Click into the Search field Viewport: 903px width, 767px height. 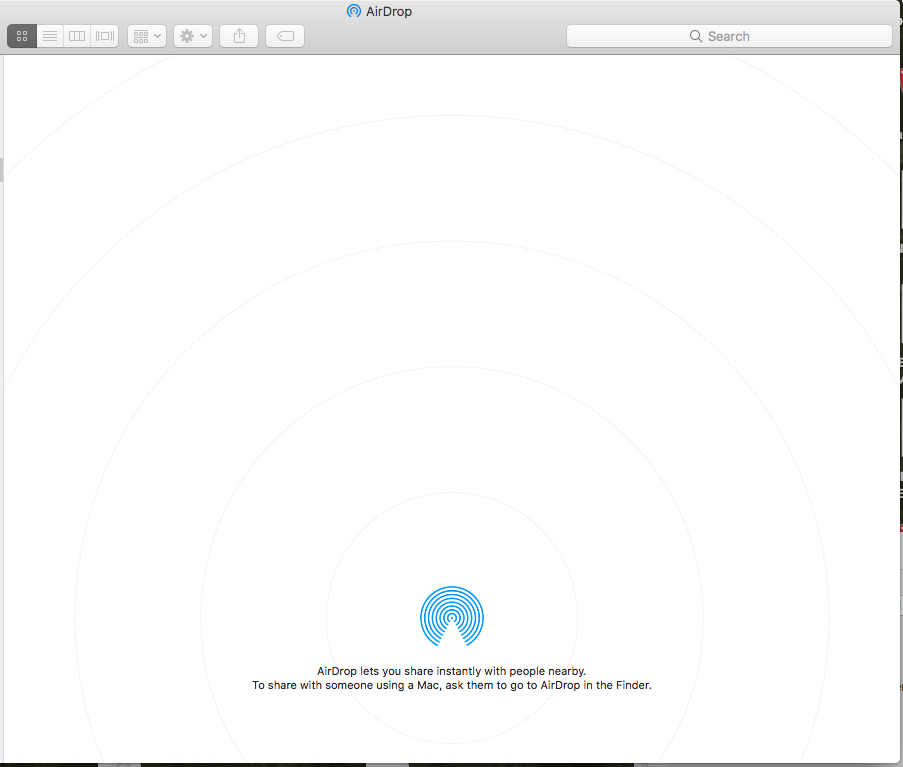pos(729,36)
